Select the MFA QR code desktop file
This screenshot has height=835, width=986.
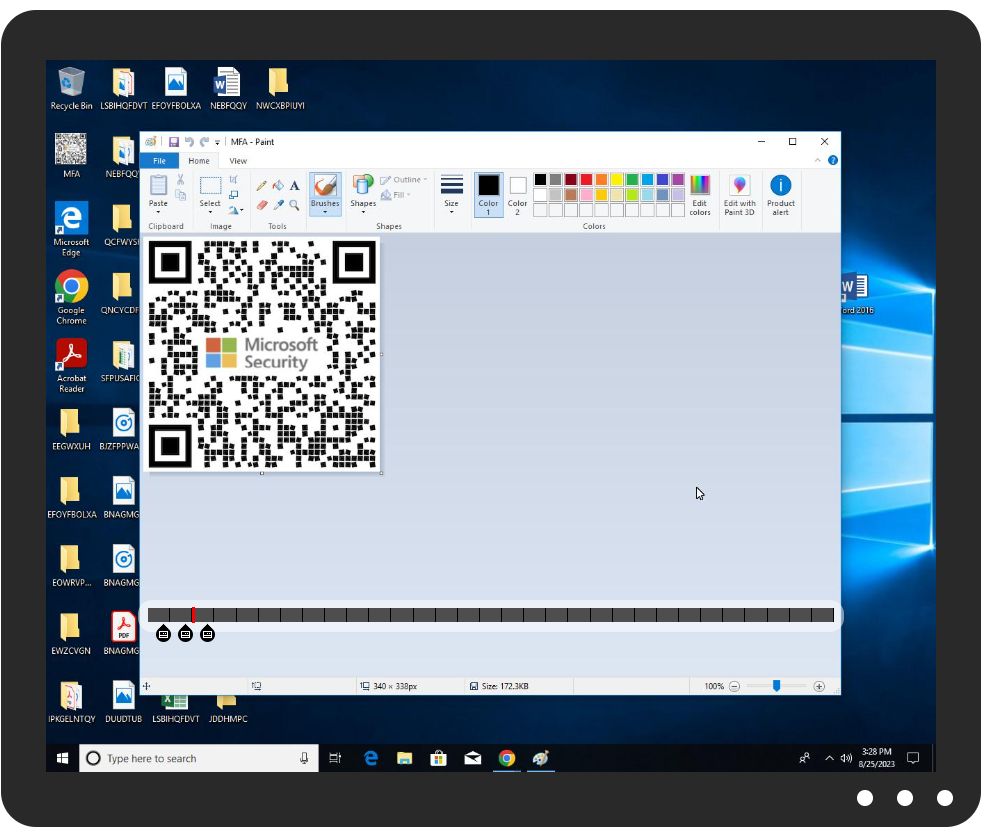[x=71, y=156]
